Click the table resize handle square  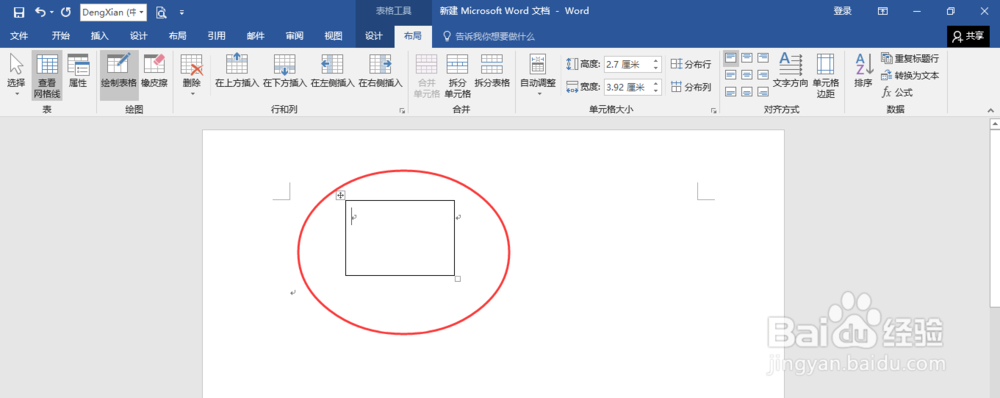(x=458, y=279)
